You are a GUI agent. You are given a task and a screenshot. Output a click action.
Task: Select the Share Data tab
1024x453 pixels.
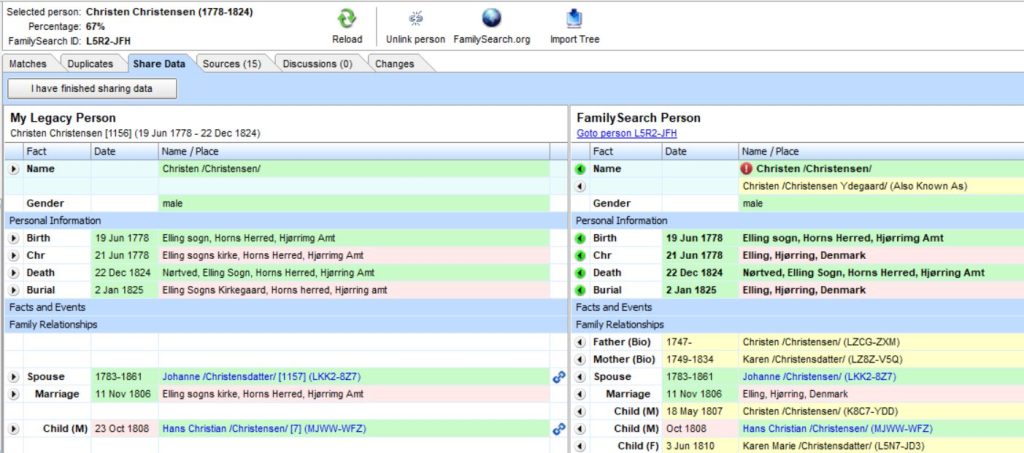[159, 64]
